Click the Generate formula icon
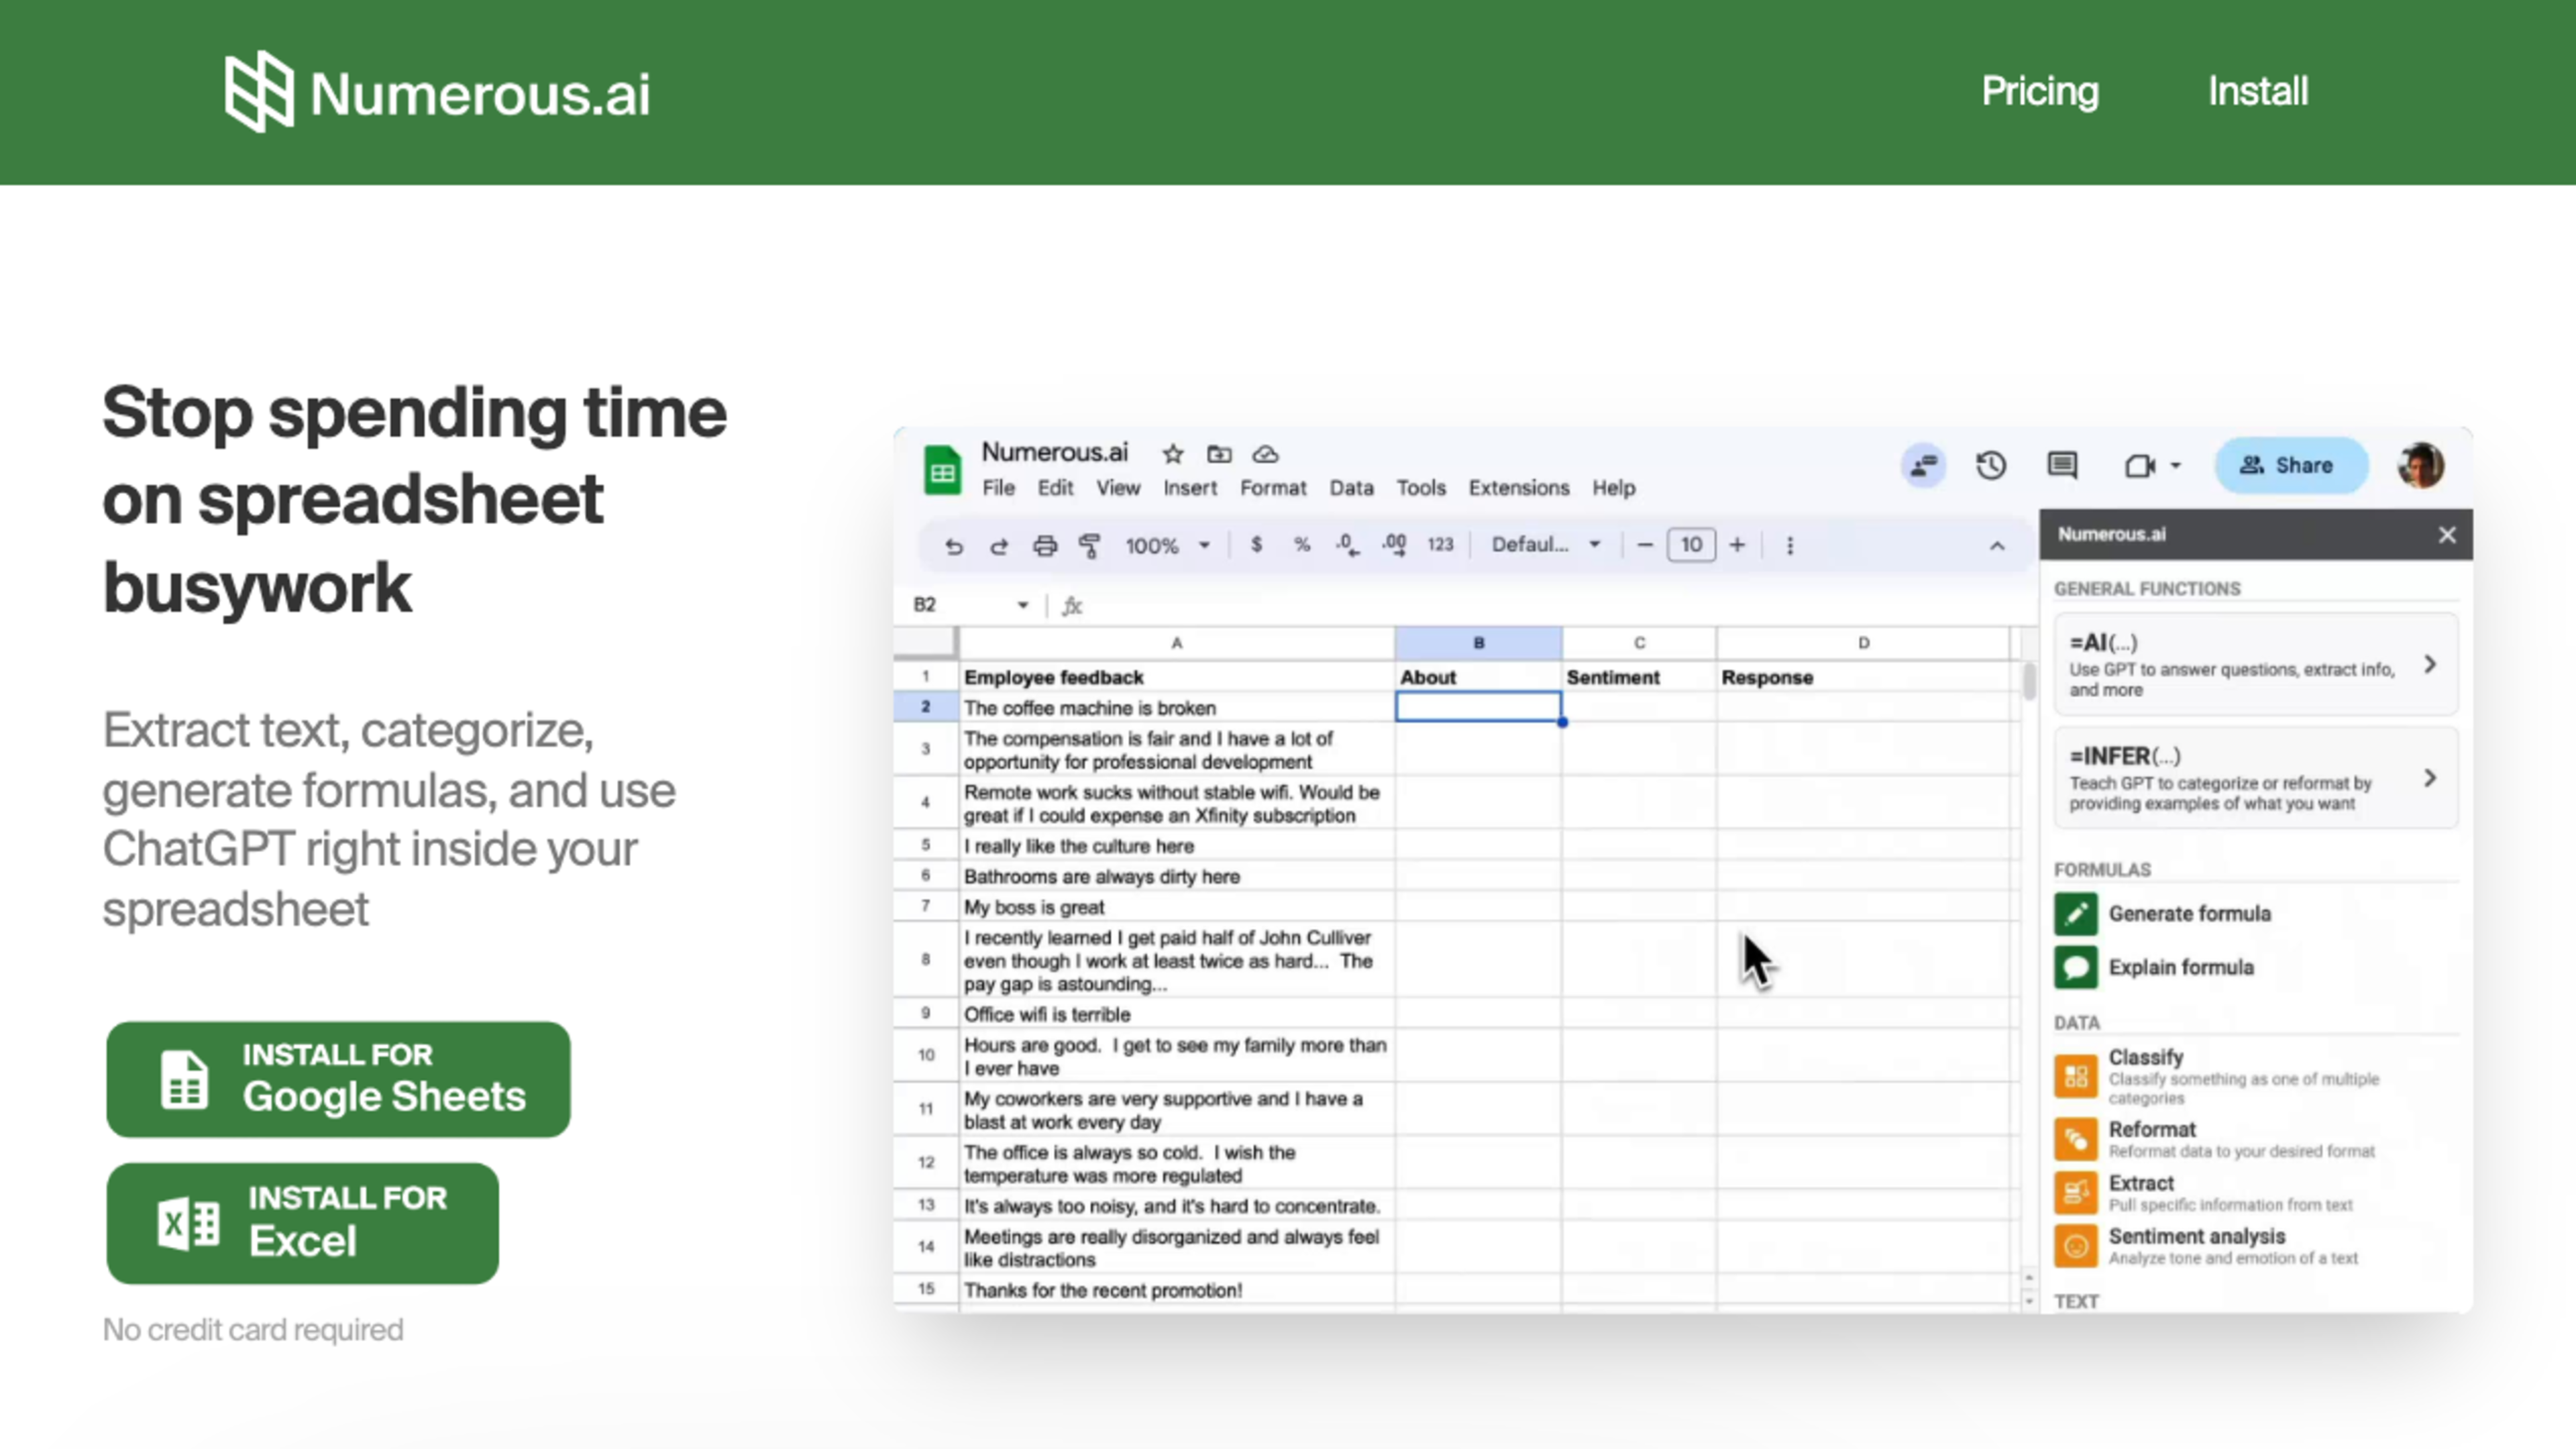This screenshot has width=2576, height=1449. pos(2076,914)
